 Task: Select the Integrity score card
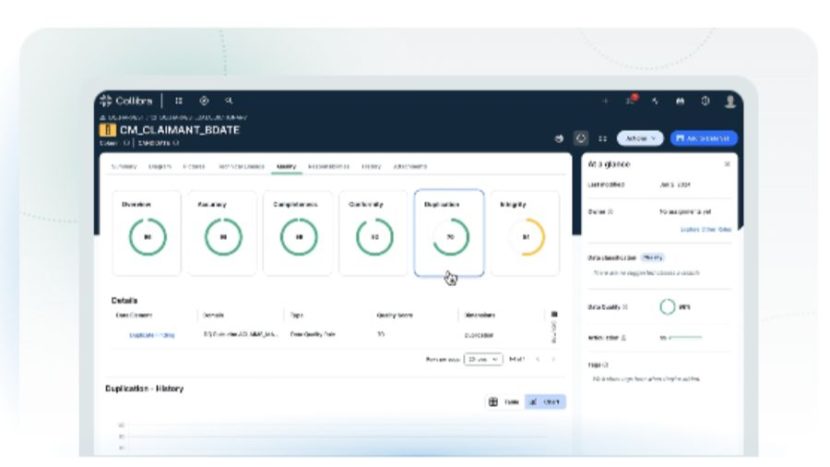(525, 233)
